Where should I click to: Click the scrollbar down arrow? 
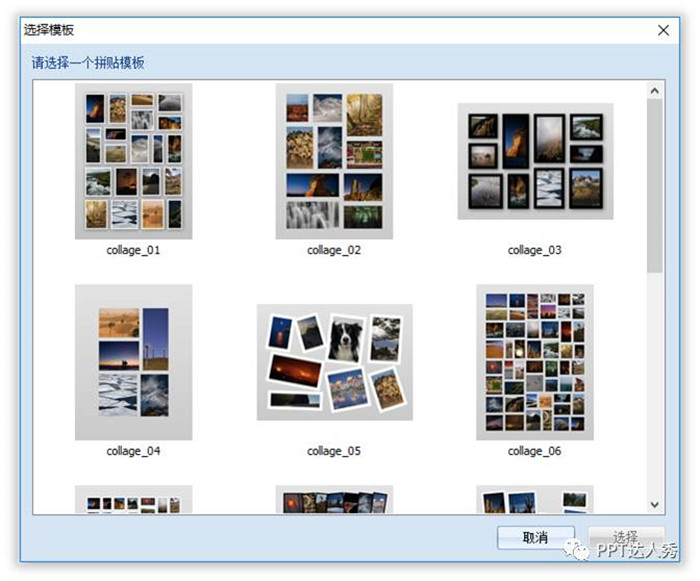pos(654,505)
